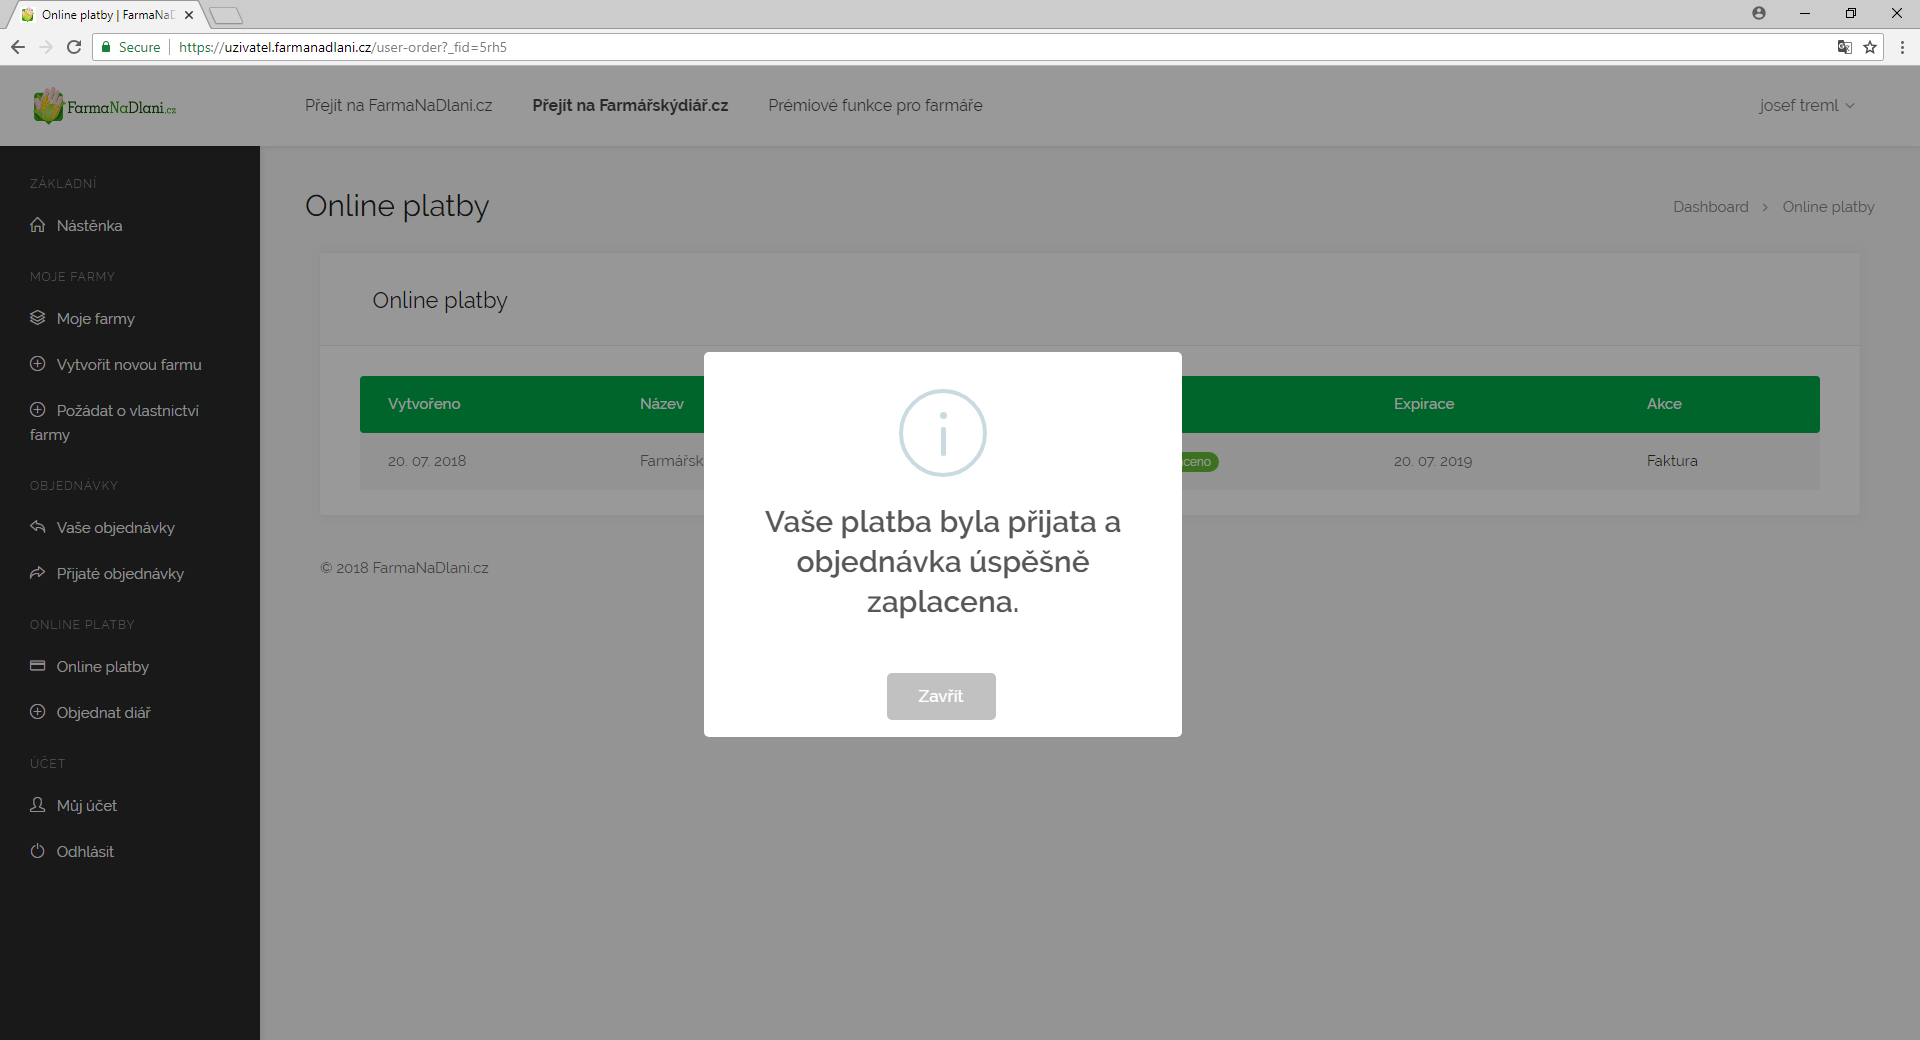Viewport: 1920px width, 1040px height.
Task: Click the plus icon beside Vytvořit novou farmu
Action: pos(38,364)
